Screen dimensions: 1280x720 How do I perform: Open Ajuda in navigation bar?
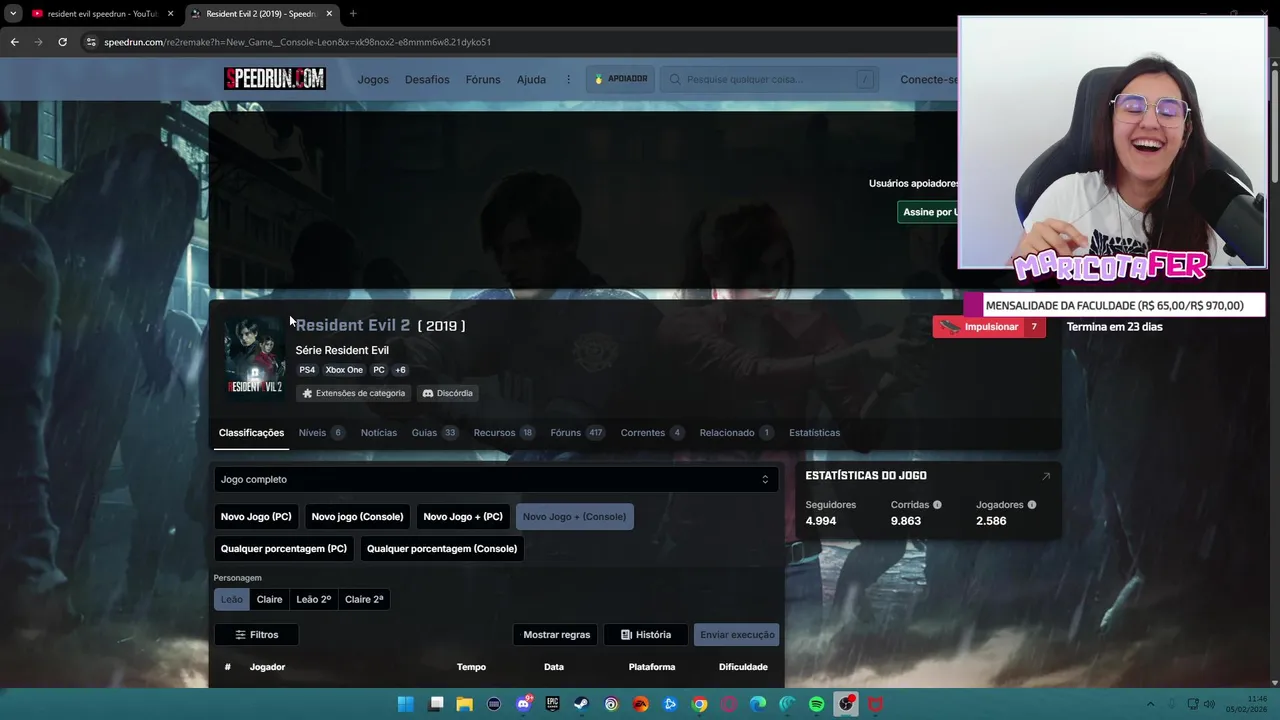tap(531, 79)
